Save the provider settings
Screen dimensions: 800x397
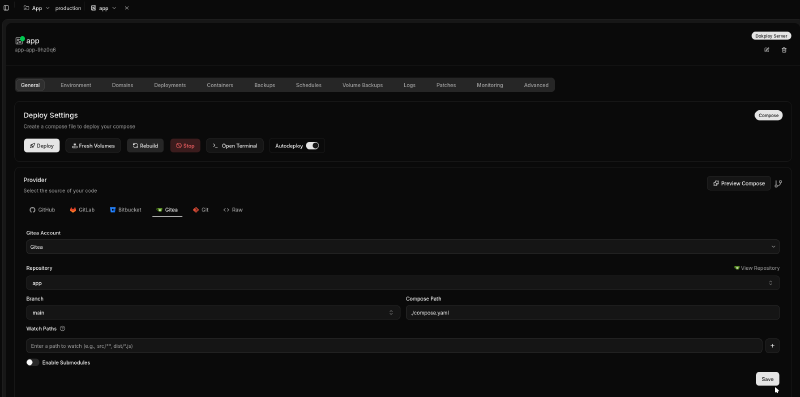click(x=767, y=379)
